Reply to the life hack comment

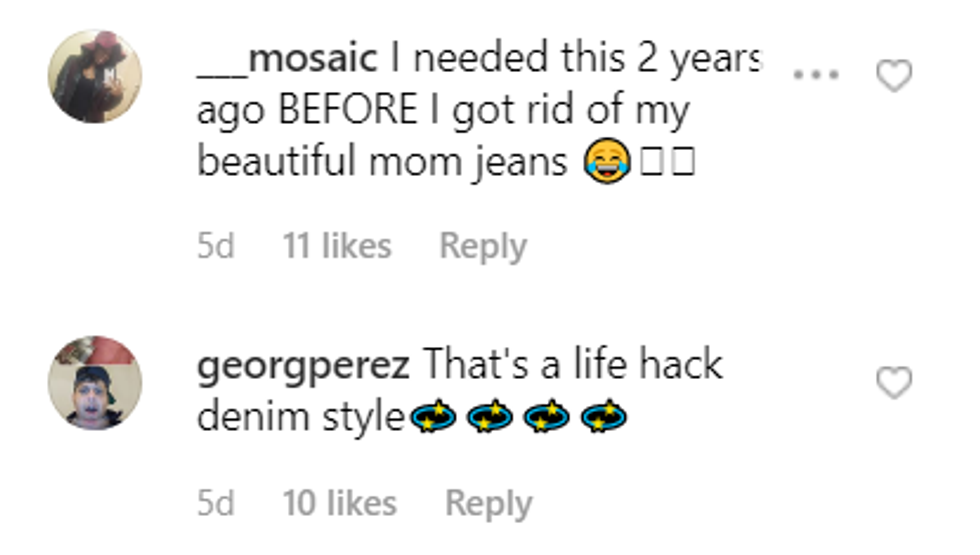[488, 503]
